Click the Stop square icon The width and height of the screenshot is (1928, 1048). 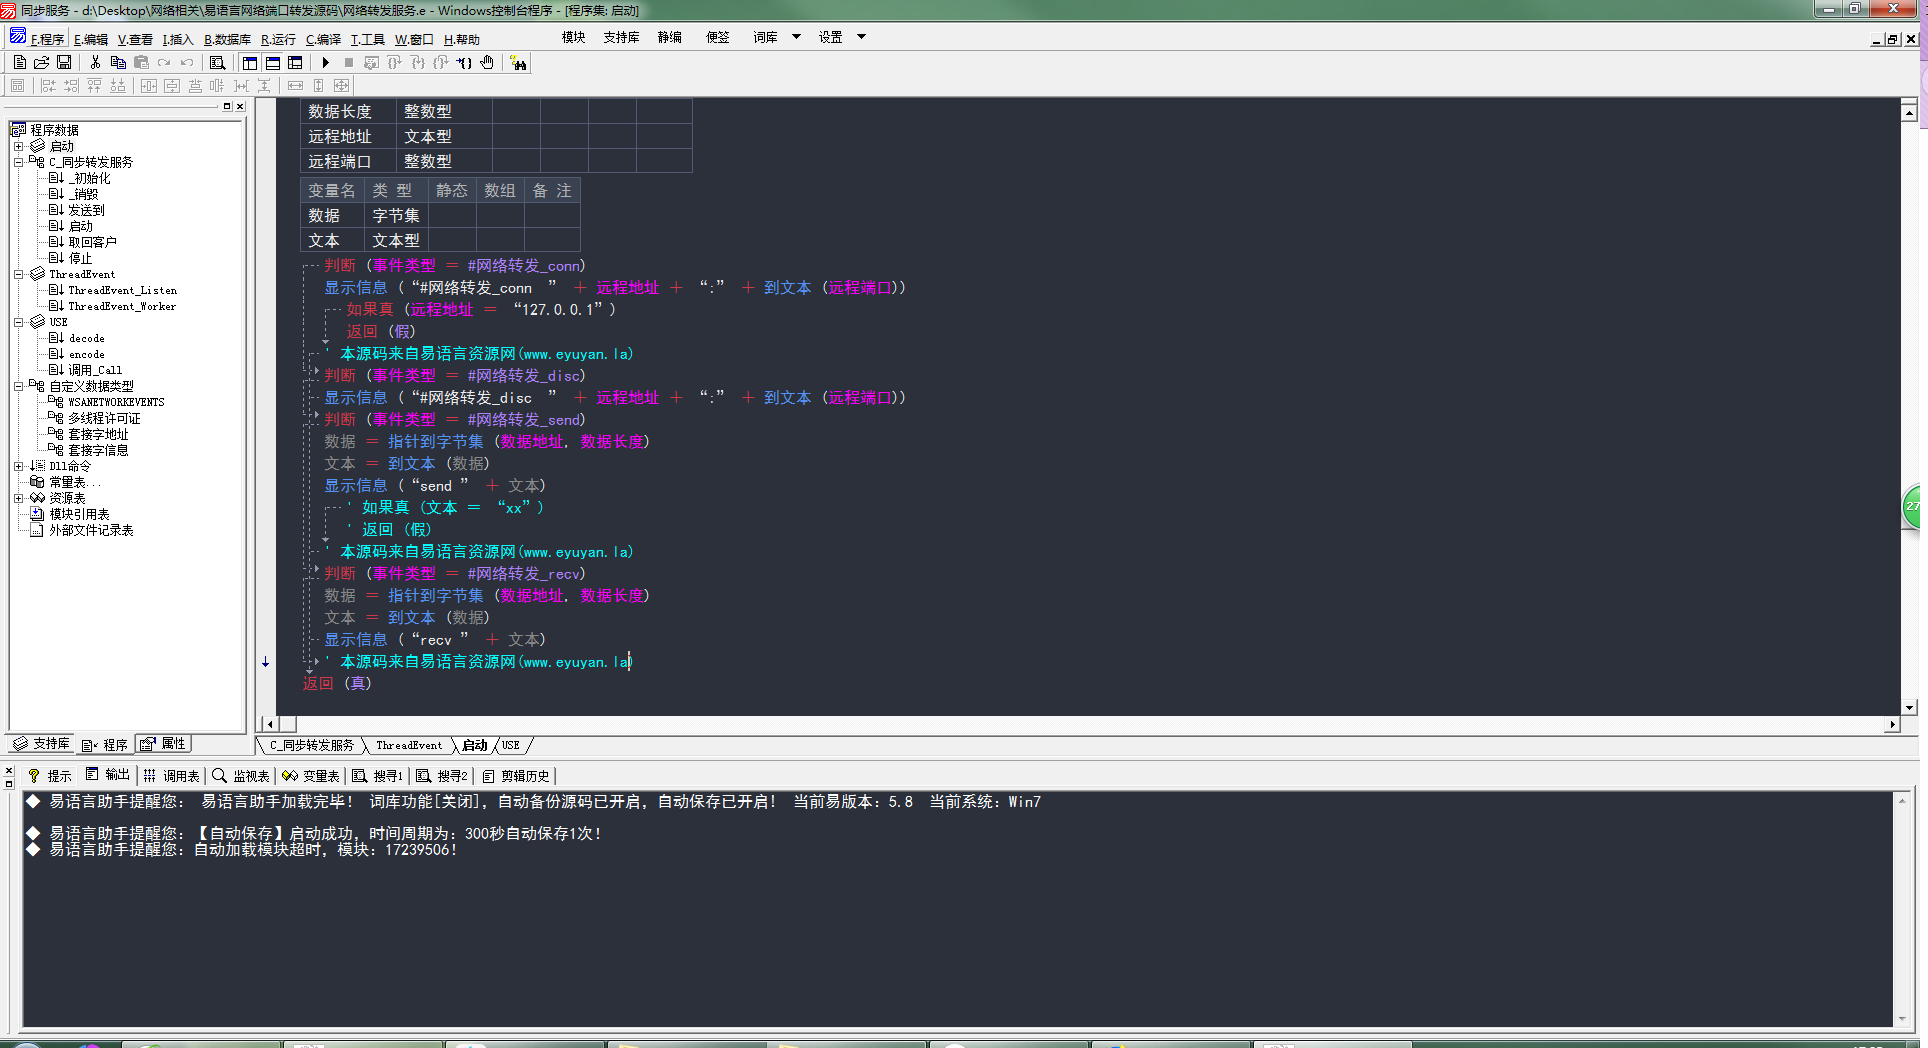(348, 62)
